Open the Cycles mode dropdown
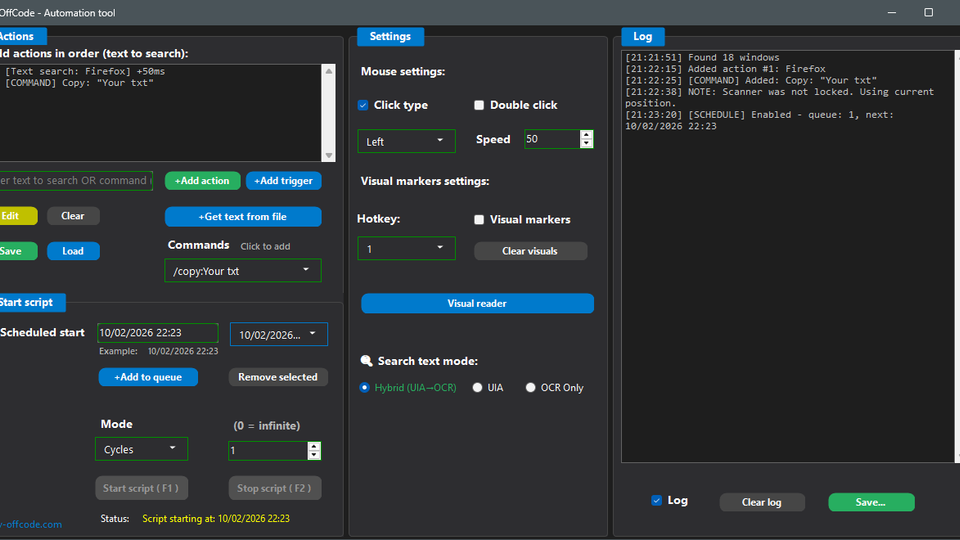Screen dimensions: 960x540 coord(141,449)
